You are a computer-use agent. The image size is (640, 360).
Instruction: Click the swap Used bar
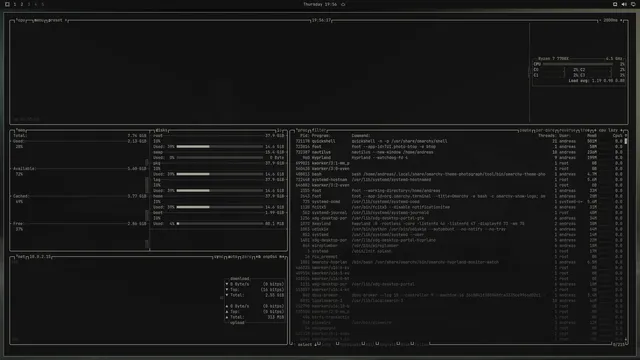tap(220, 158)
